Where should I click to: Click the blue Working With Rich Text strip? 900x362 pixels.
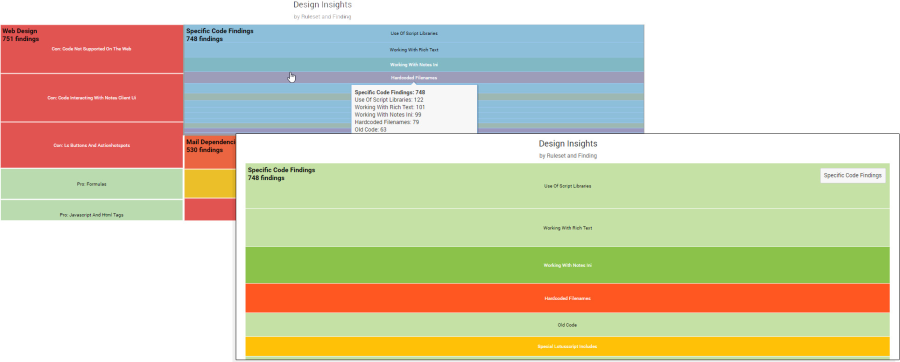(414, 49)
